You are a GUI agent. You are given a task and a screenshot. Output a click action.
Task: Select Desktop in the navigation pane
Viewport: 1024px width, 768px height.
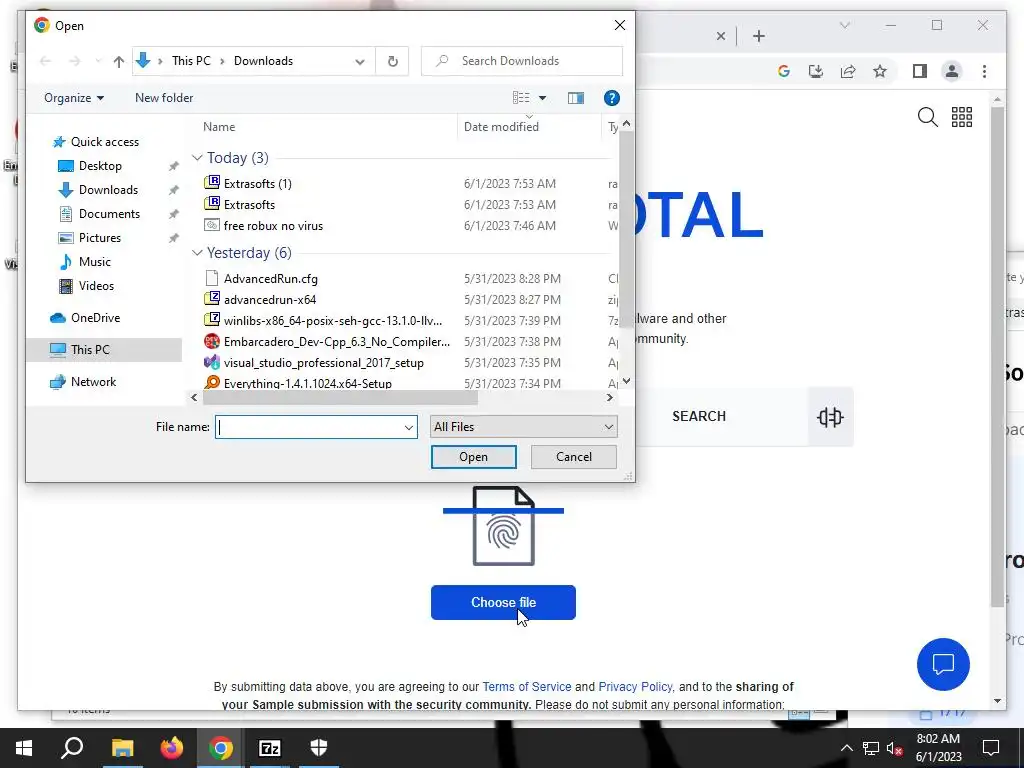[x=100, y=166]
